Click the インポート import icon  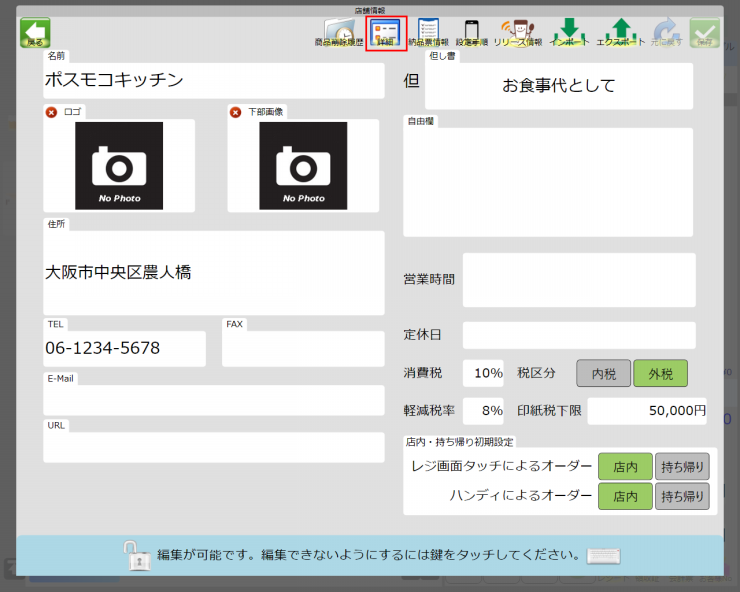pyautogui.click(x=570, y=32)
